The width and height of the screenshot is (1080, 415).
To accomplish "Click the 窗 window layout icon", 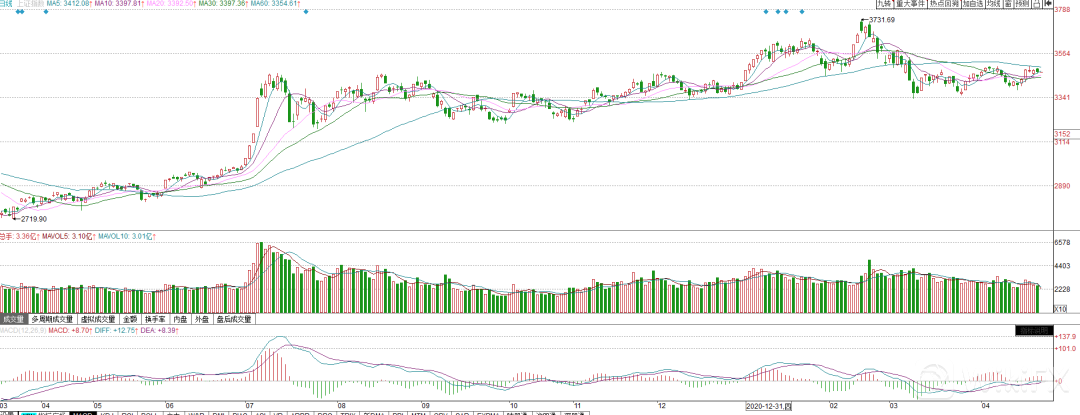I will tap(1009, 5).
